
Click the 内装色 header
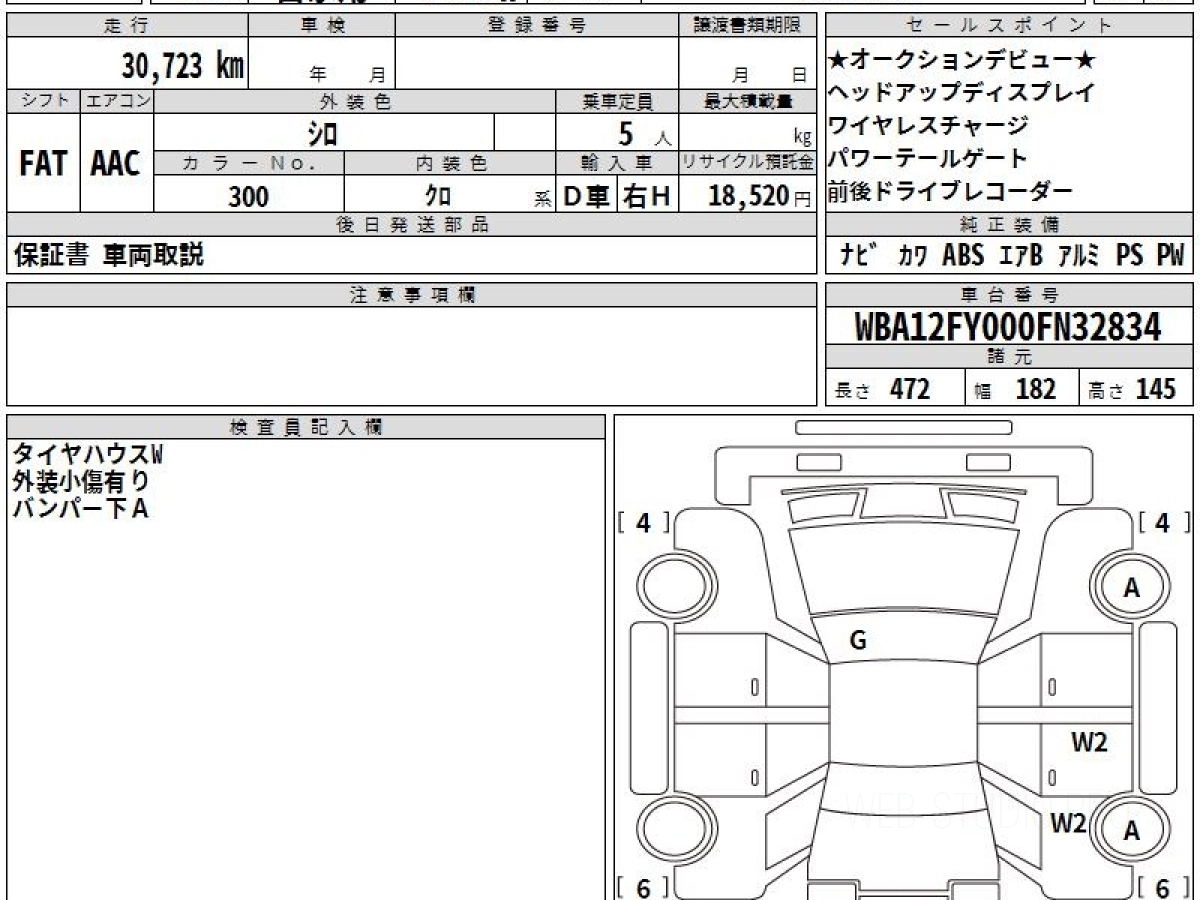(450, 162)
